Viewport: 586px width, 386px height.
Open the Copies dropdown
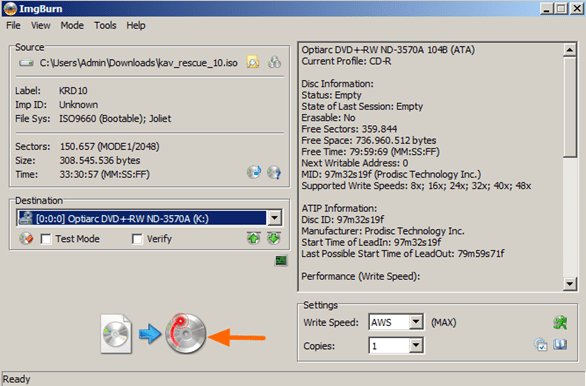pyautogui.click(x=416, y=346)
